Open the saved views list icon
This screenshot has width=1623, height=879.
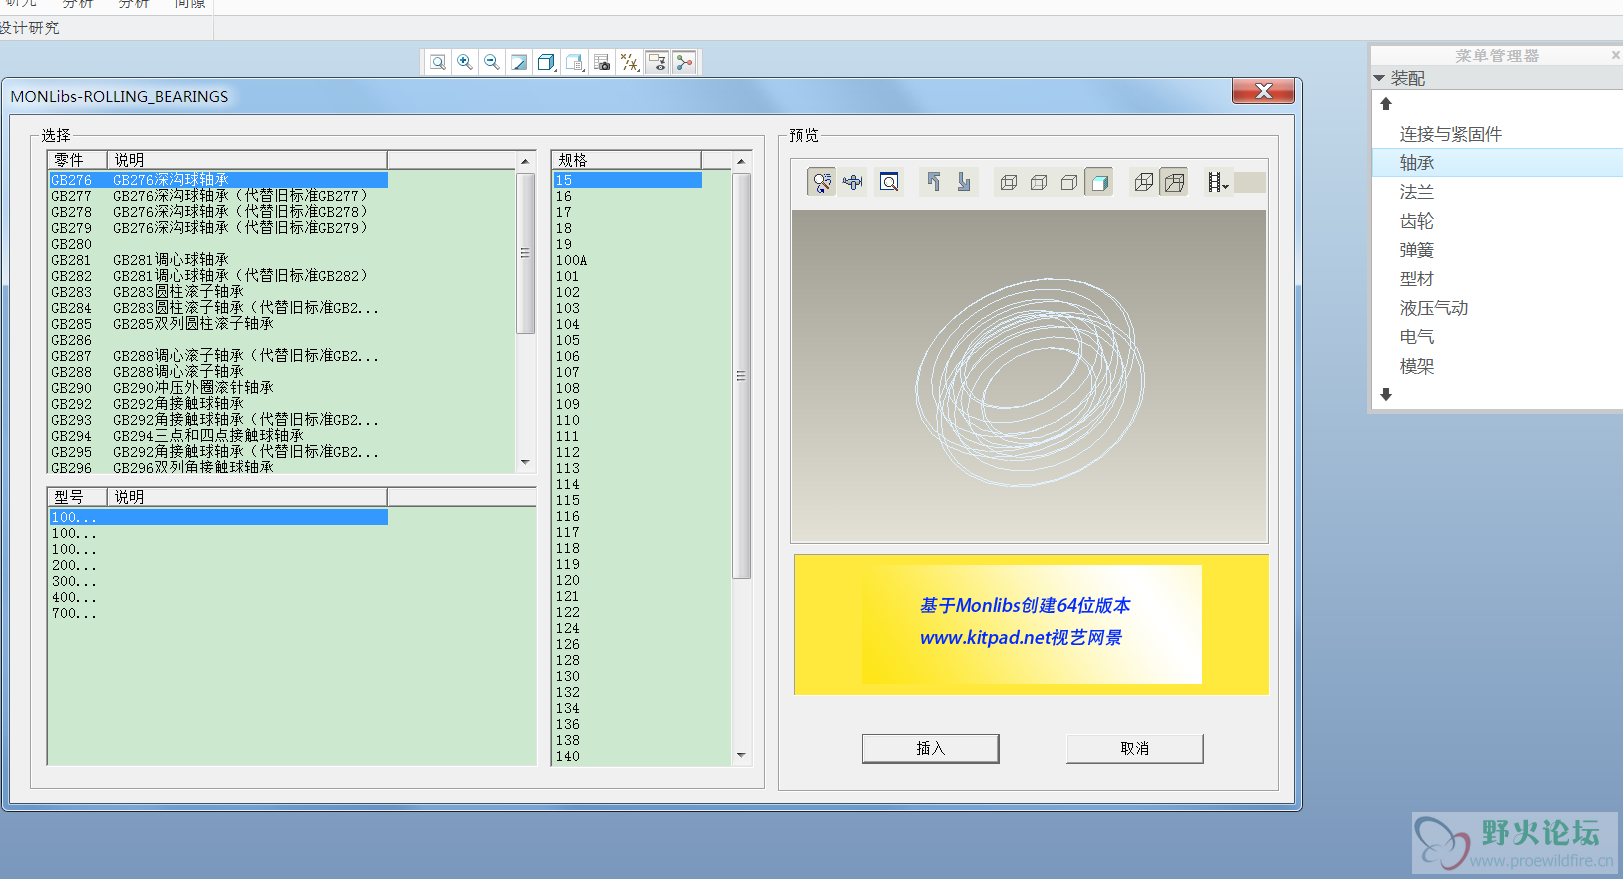(x=574, y=62)
